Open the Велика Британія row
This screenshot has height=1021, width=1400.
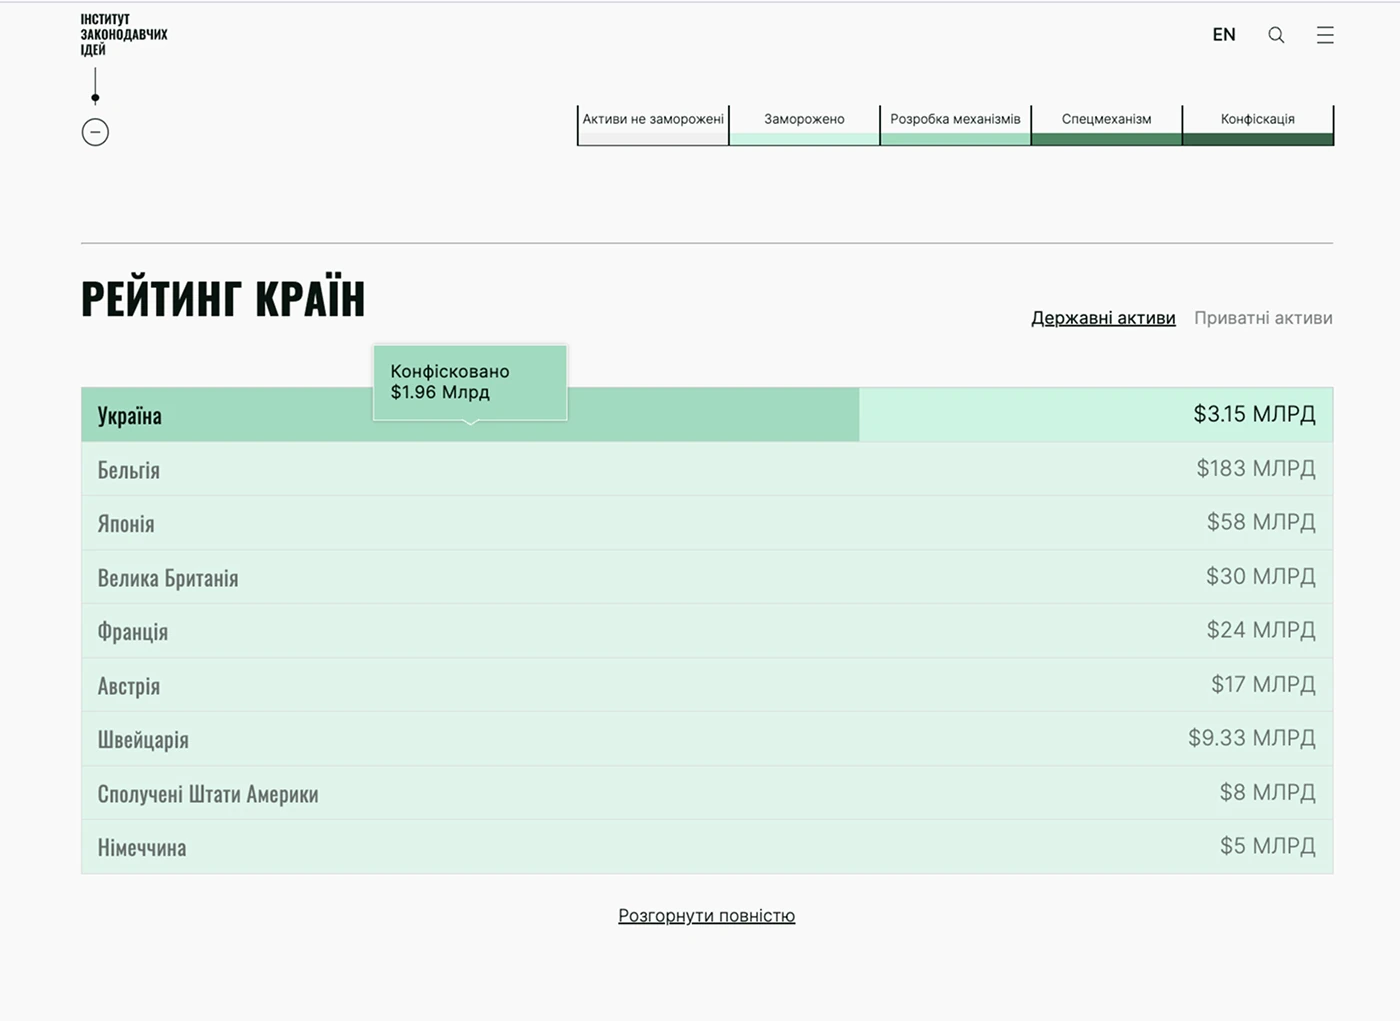[706, 577]
